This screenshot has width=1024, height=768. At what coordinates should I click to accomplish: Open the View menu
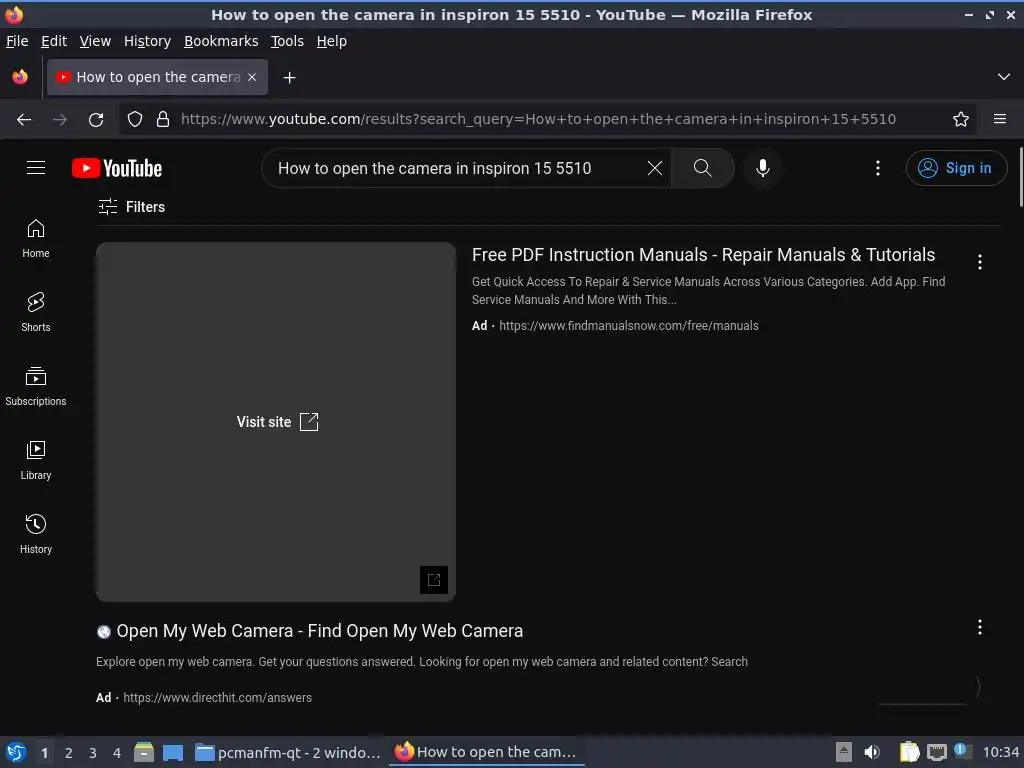pyautogui.click(x=95, y=41)
